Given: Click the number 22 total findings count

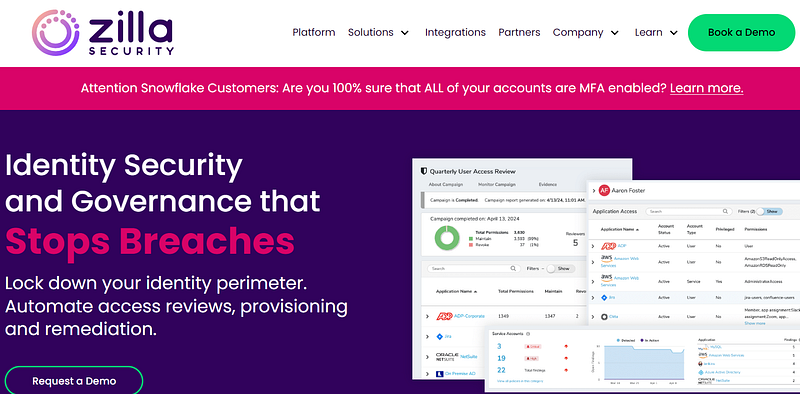Looking at the screenshot, I should (501, 370).
